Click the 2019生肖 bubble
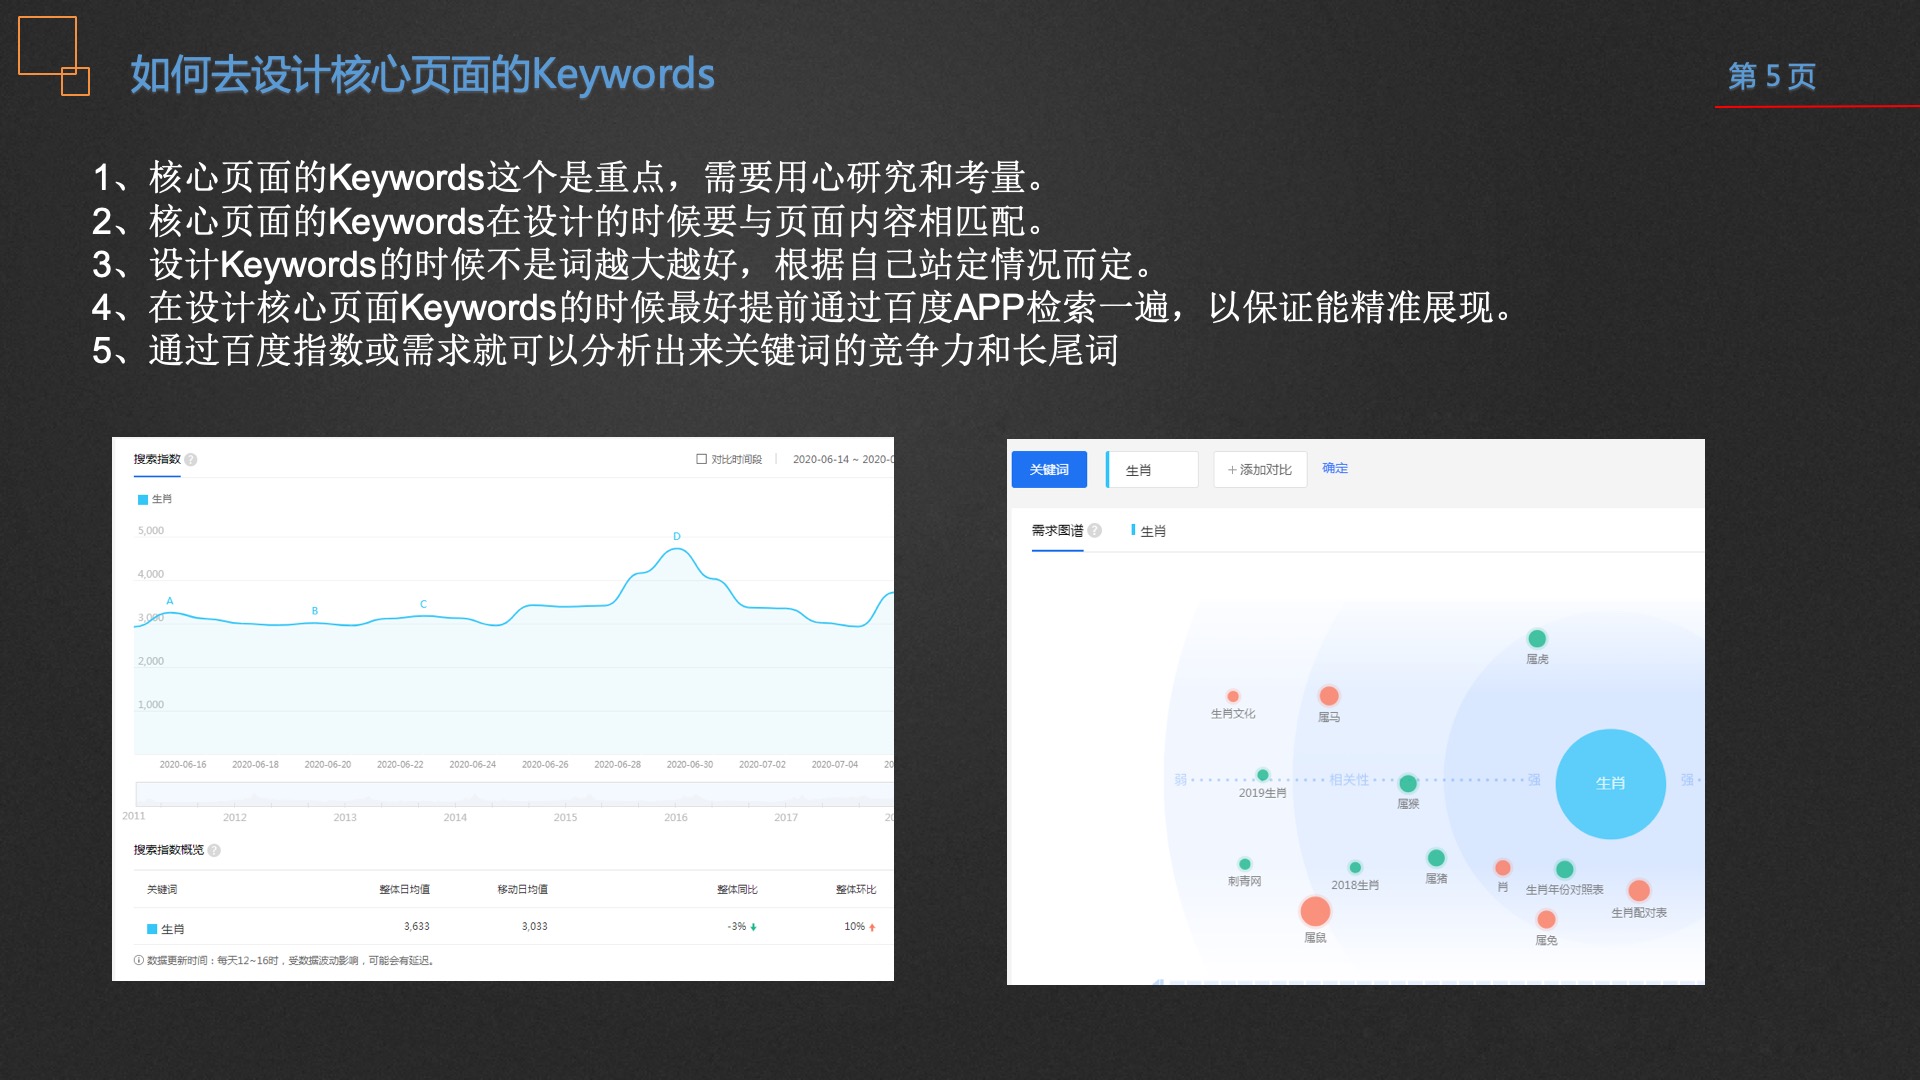 (1263, 775)
